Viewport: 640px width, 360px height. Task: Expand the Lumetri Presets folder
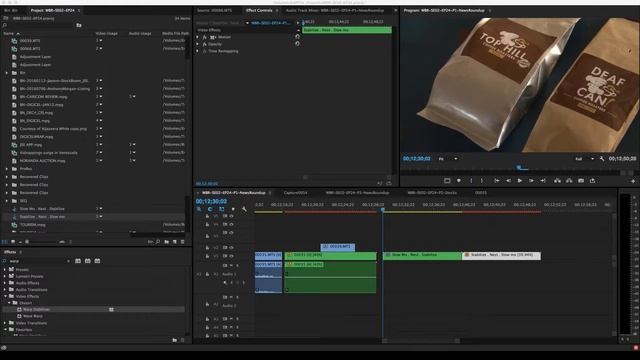point(5,276)
